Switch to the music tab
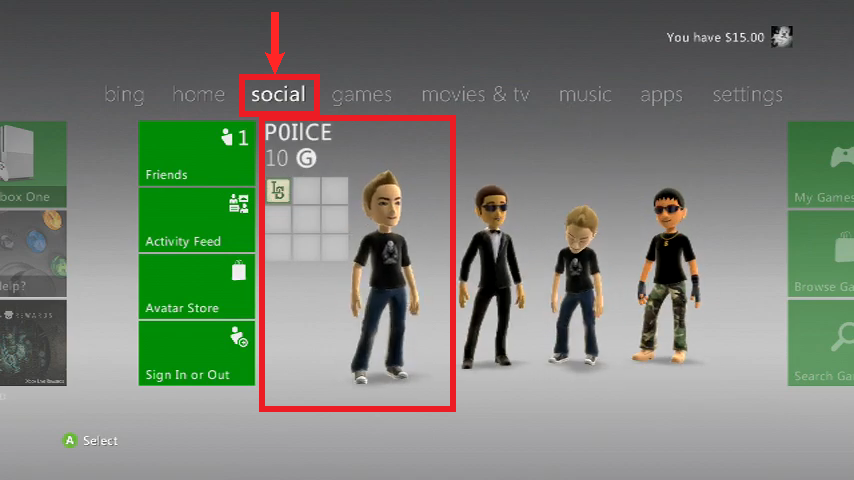The height and width of the screenshot is (480, 854). [x=585, y=94]
